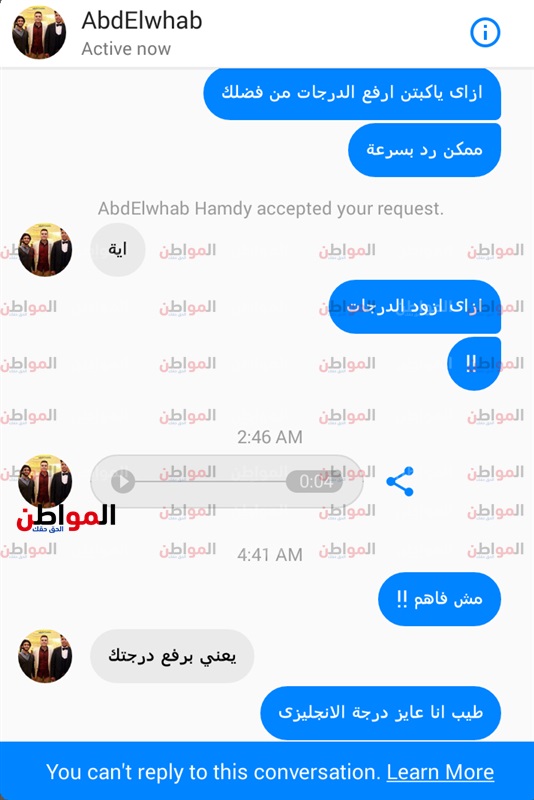Select the "ازاى ازود الدرجات" message bubble

(415, 307)
